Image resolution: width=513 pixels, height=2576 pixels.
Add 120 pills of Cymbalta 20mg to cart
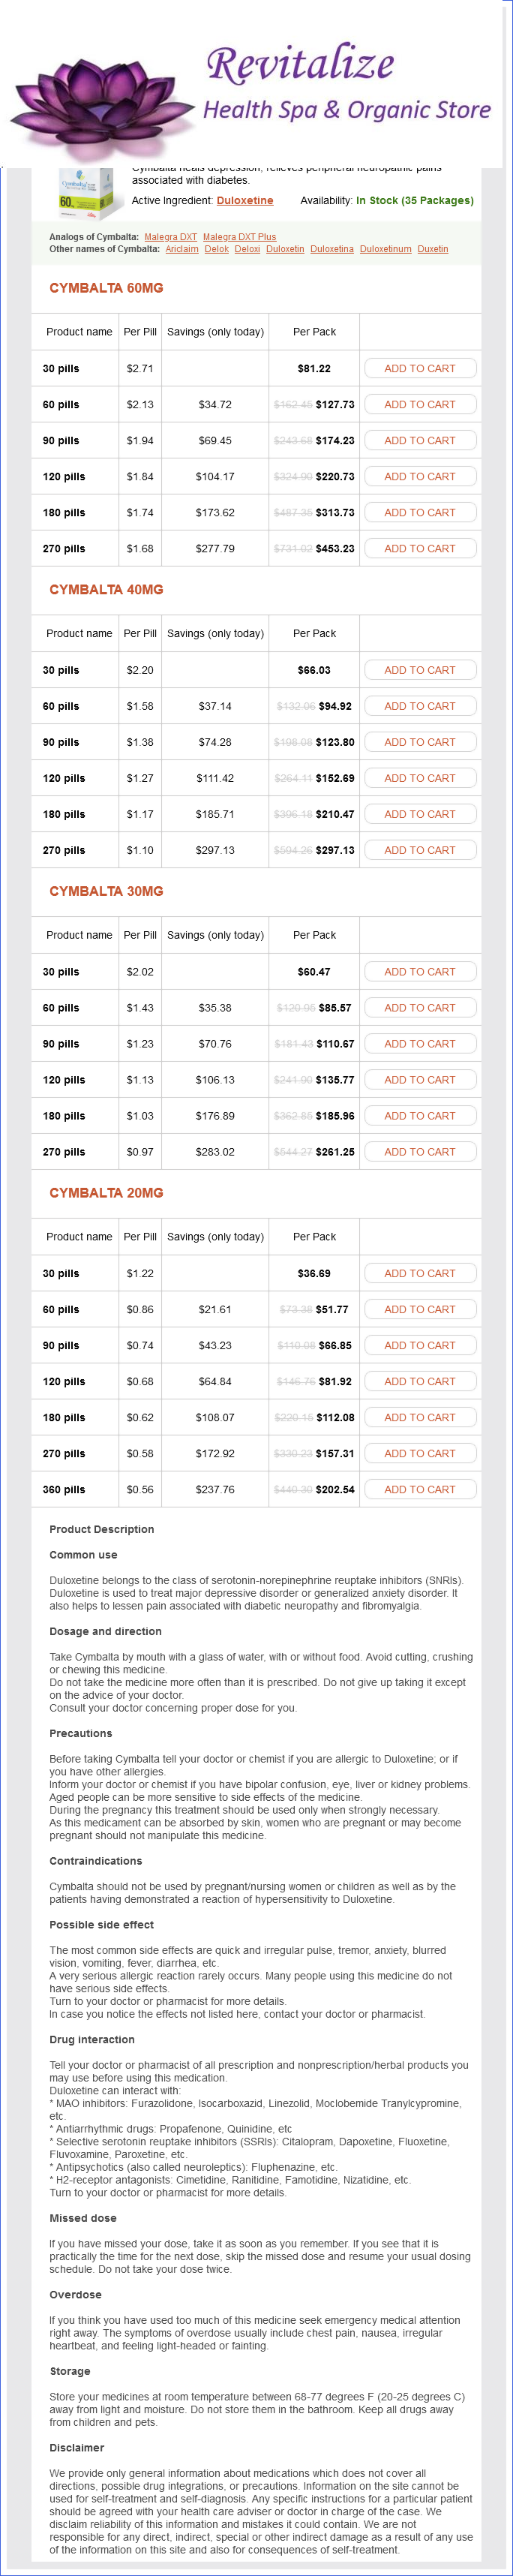coord(419,1381)
